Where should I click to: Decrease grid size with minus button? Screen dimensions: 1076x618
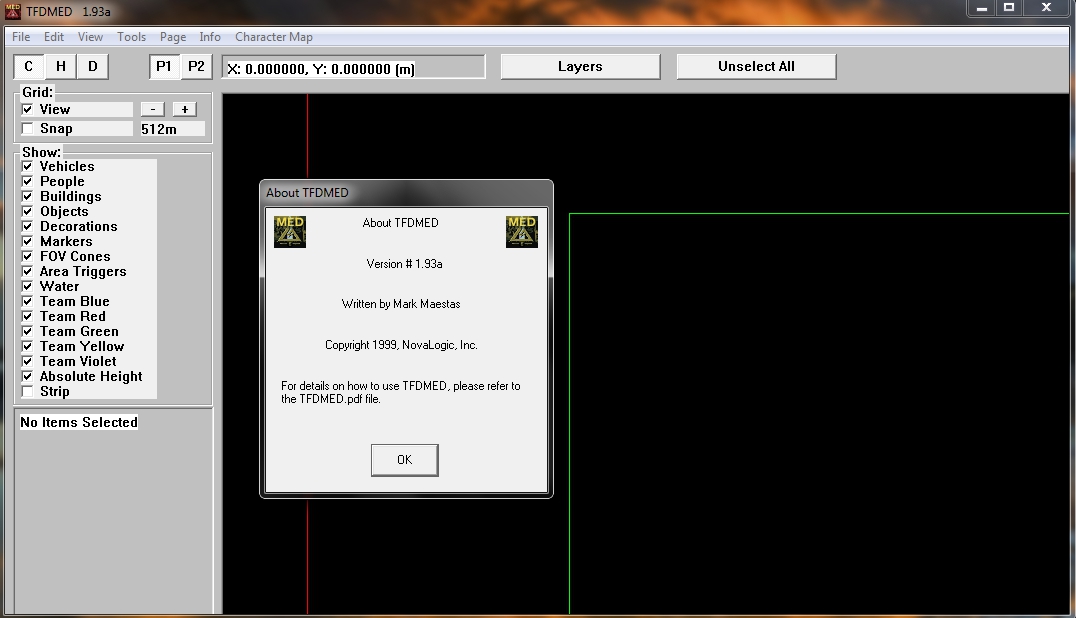152,109
